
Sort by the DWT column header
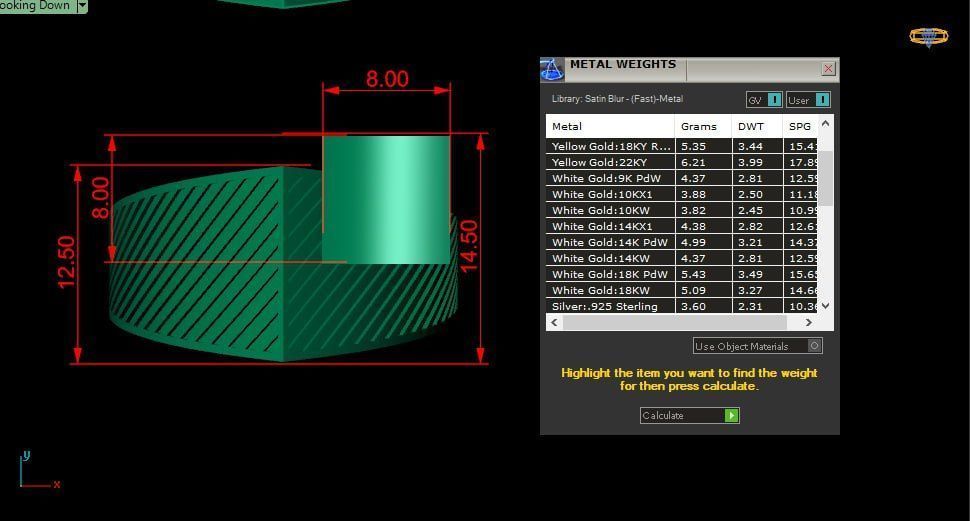[757, 126]
